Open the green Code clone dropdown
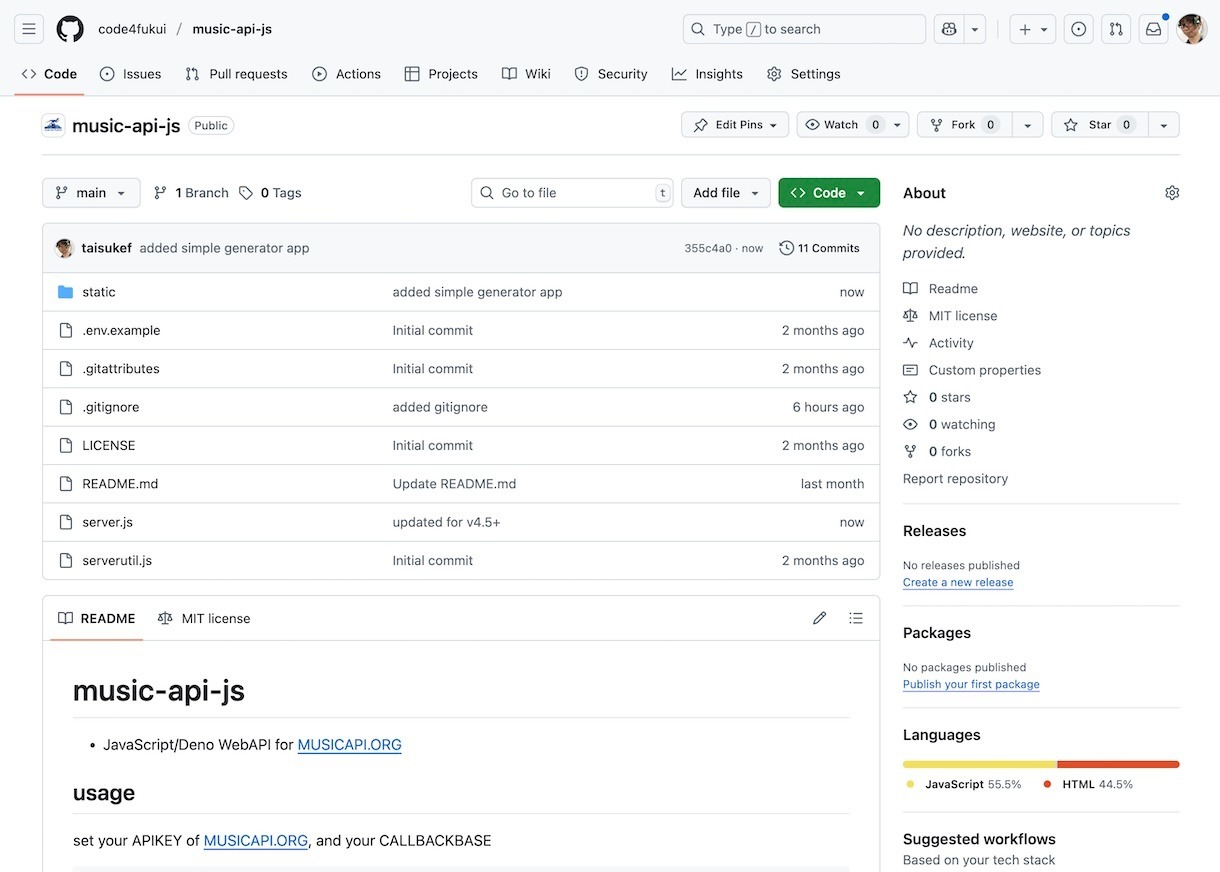Screen dimensions: 1220x872 [x=829, y=193]
